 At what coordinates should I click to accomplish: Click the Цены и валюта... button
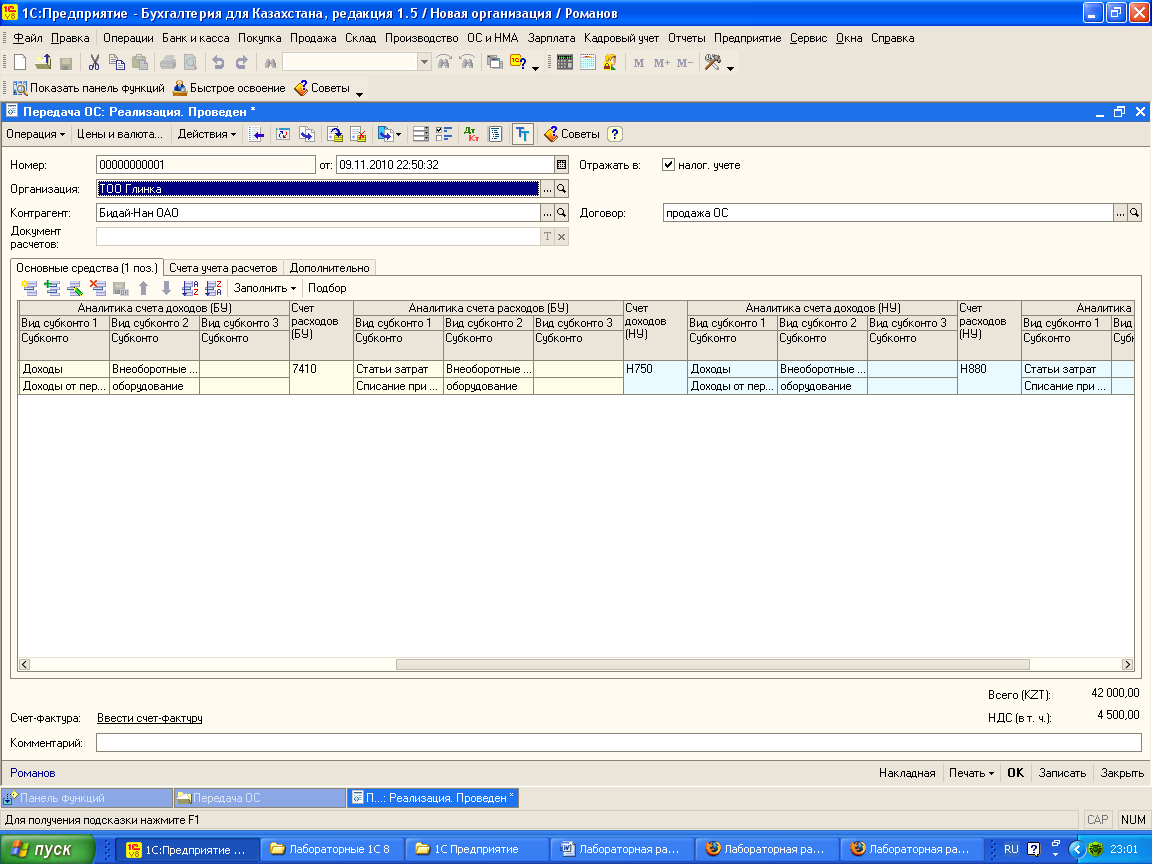(120, 134)
